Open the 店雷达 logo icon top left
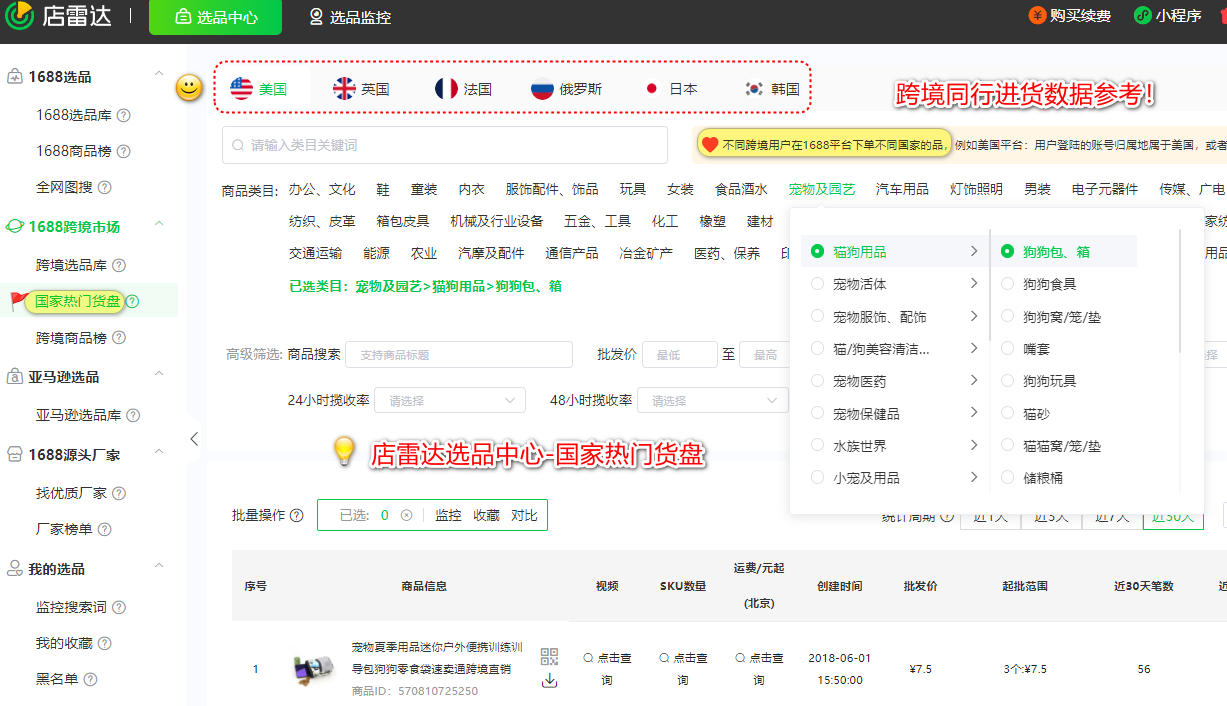 (20, 16)
